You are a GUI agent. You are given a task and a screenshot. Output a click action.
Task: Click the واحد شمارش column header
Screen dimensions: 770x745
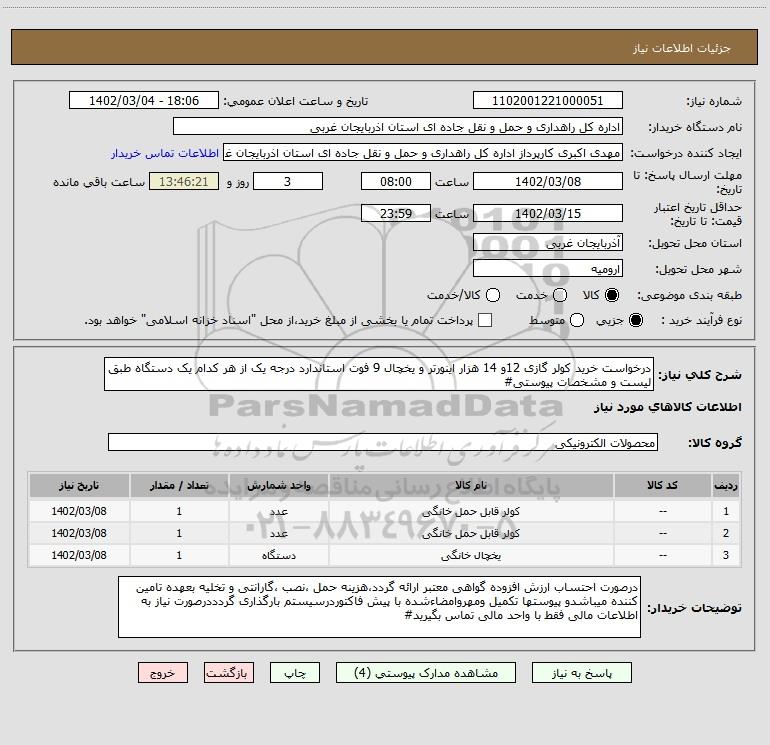click(x=278, y=485)
